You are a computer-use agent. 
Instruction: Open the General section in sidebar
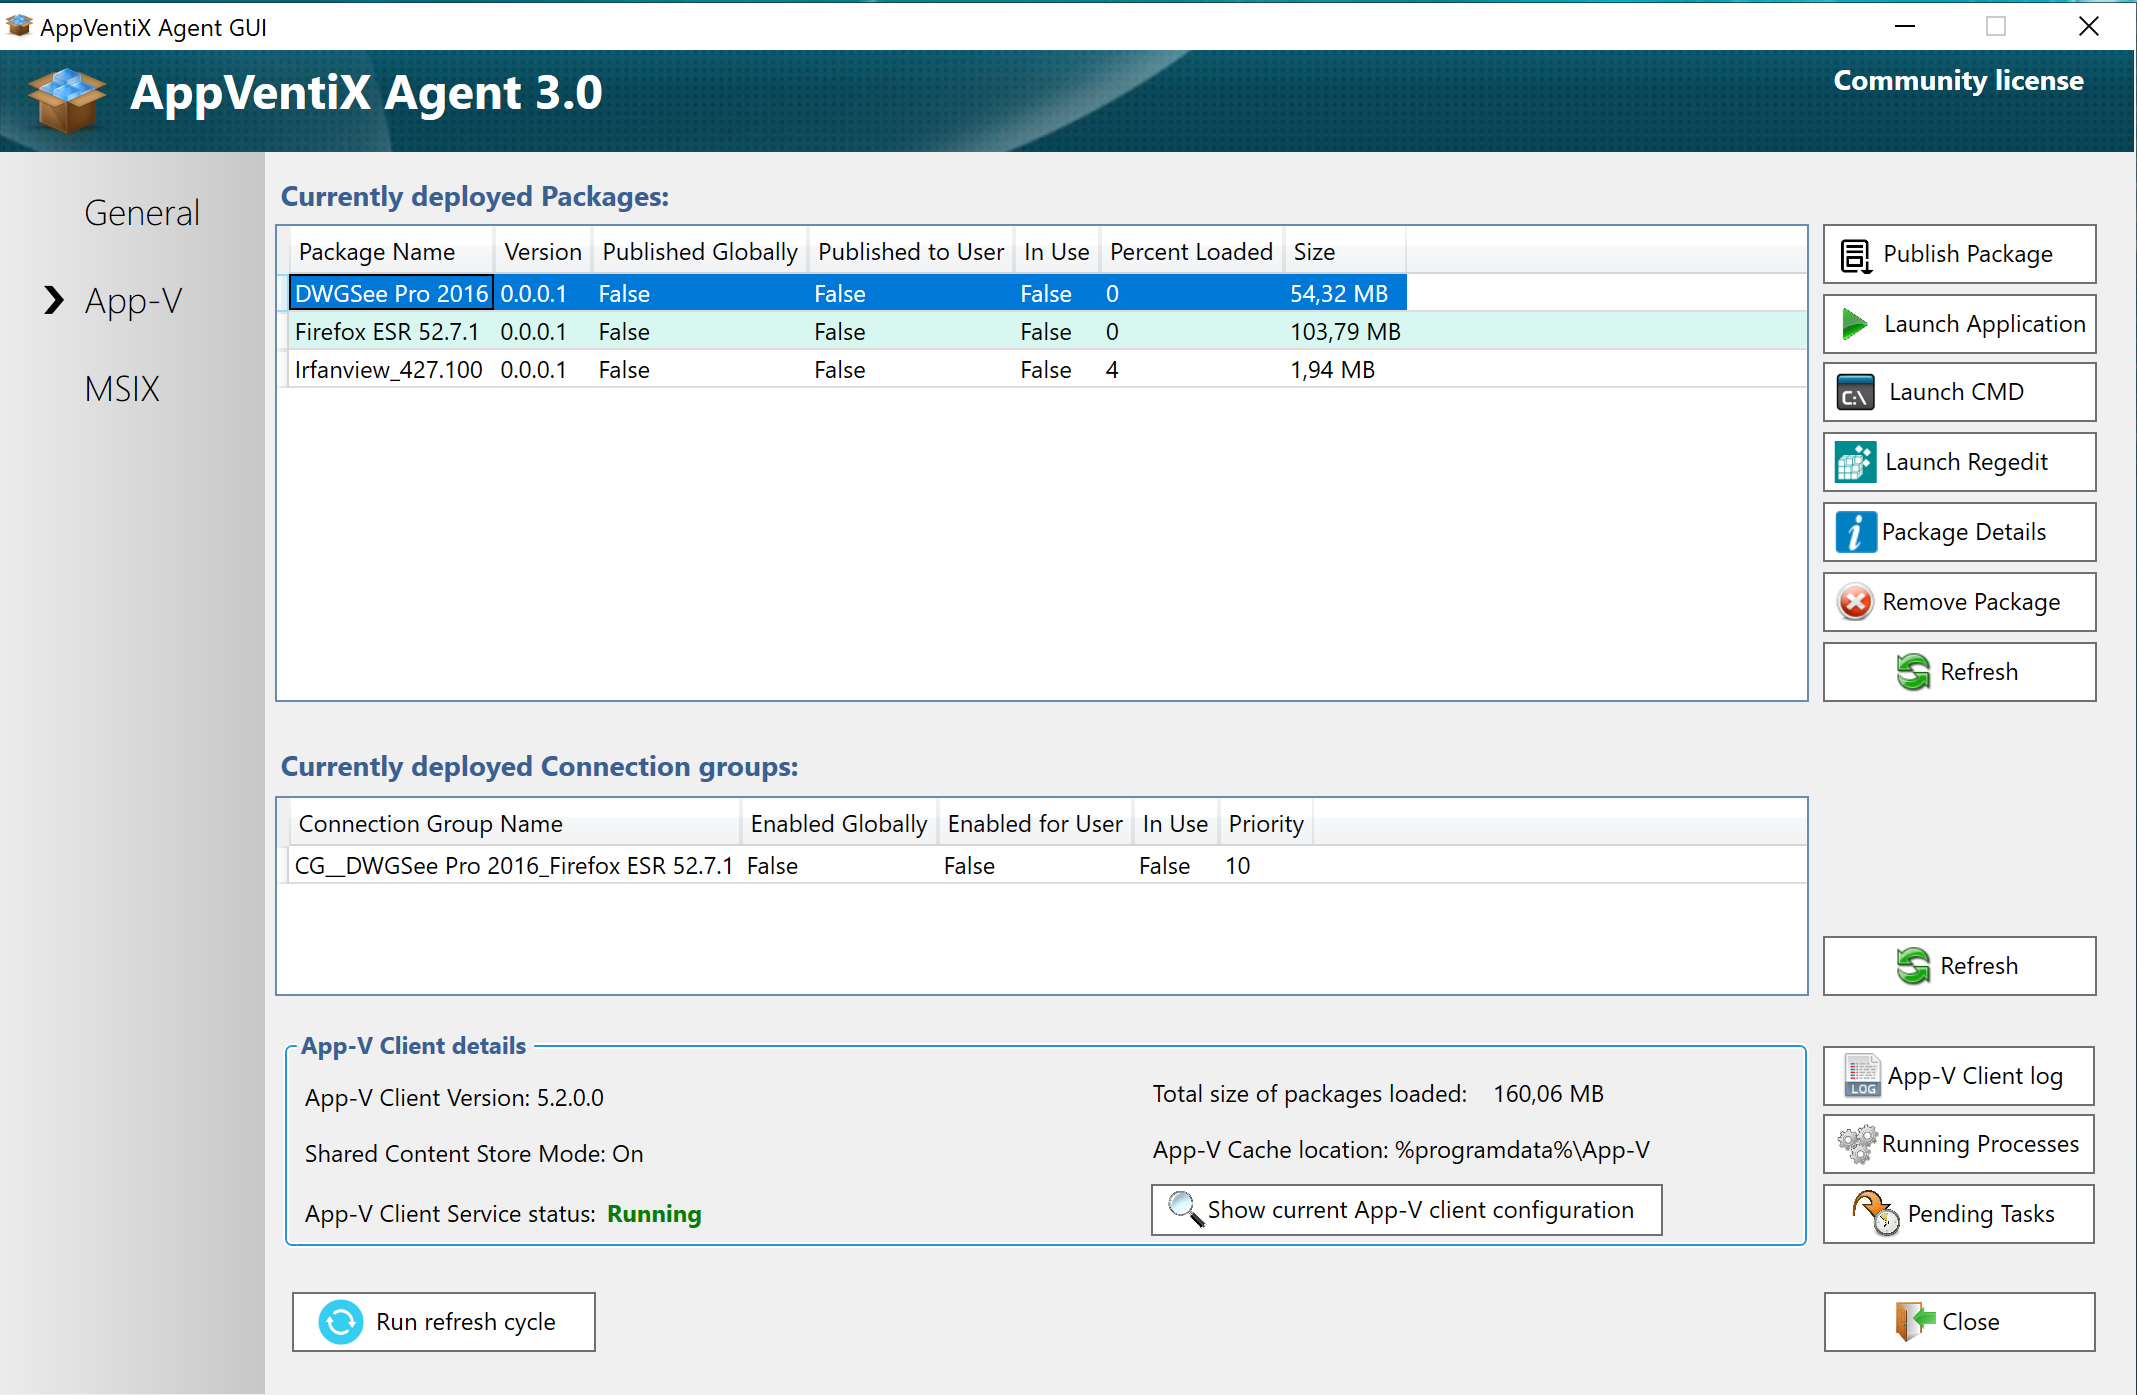[x=142, y=213]
